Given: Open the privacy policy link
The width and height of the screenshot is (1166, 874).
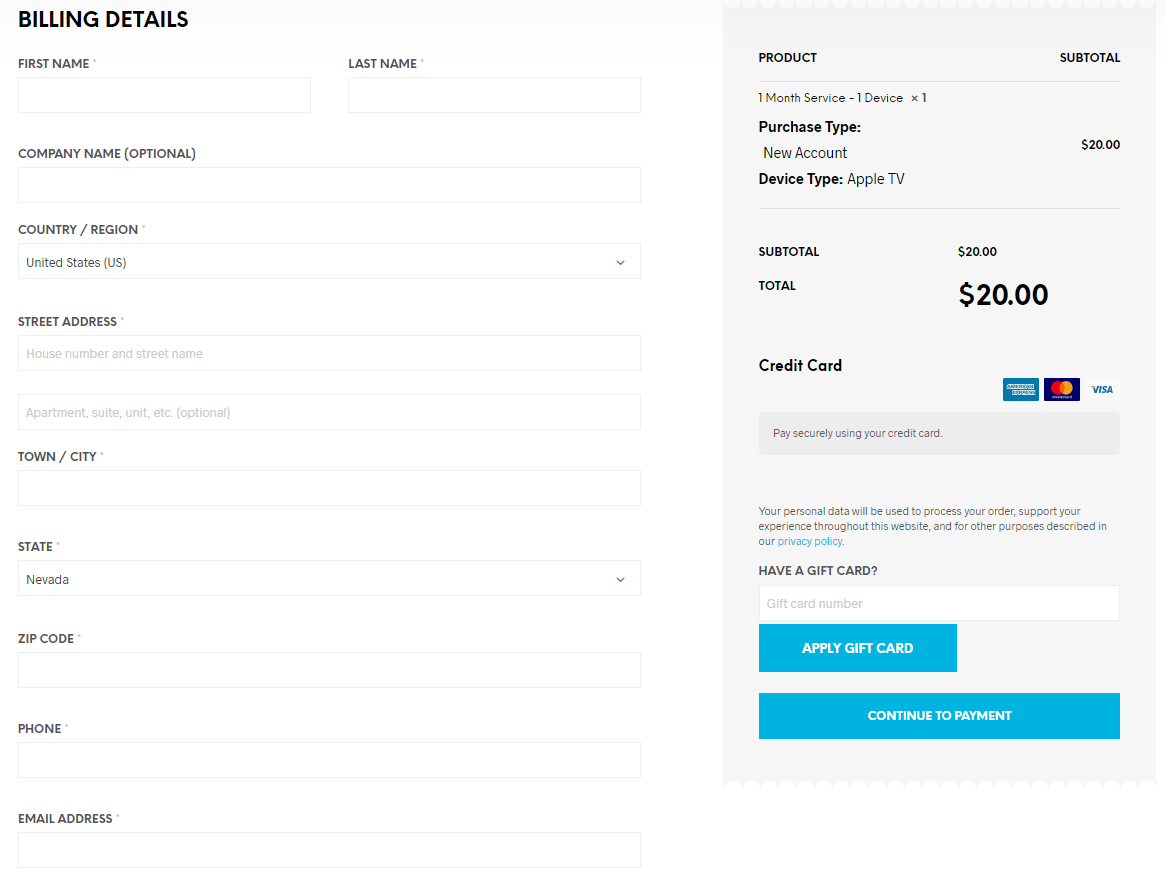Looking at the screenshot, I should pyautogui.click(x=810, y=541).
